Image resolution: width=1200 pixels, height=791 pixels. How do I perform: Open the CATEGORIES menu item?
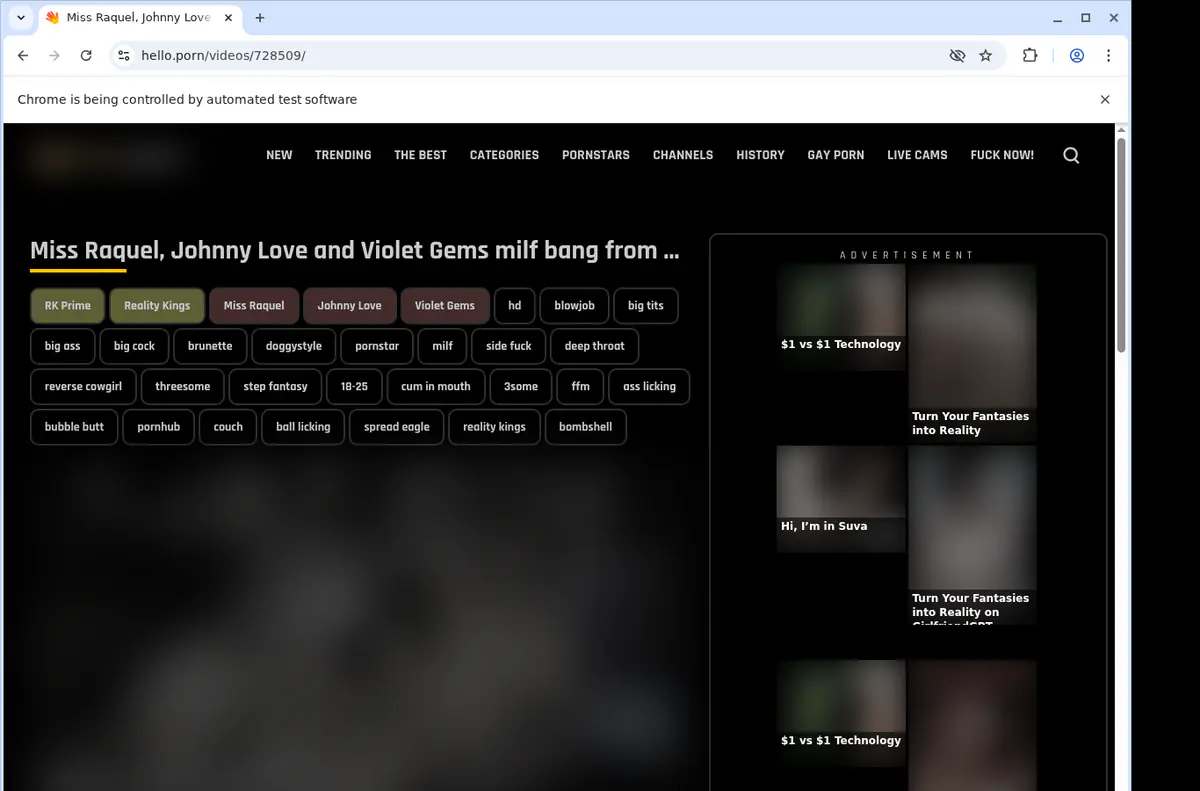click(504, 155)
